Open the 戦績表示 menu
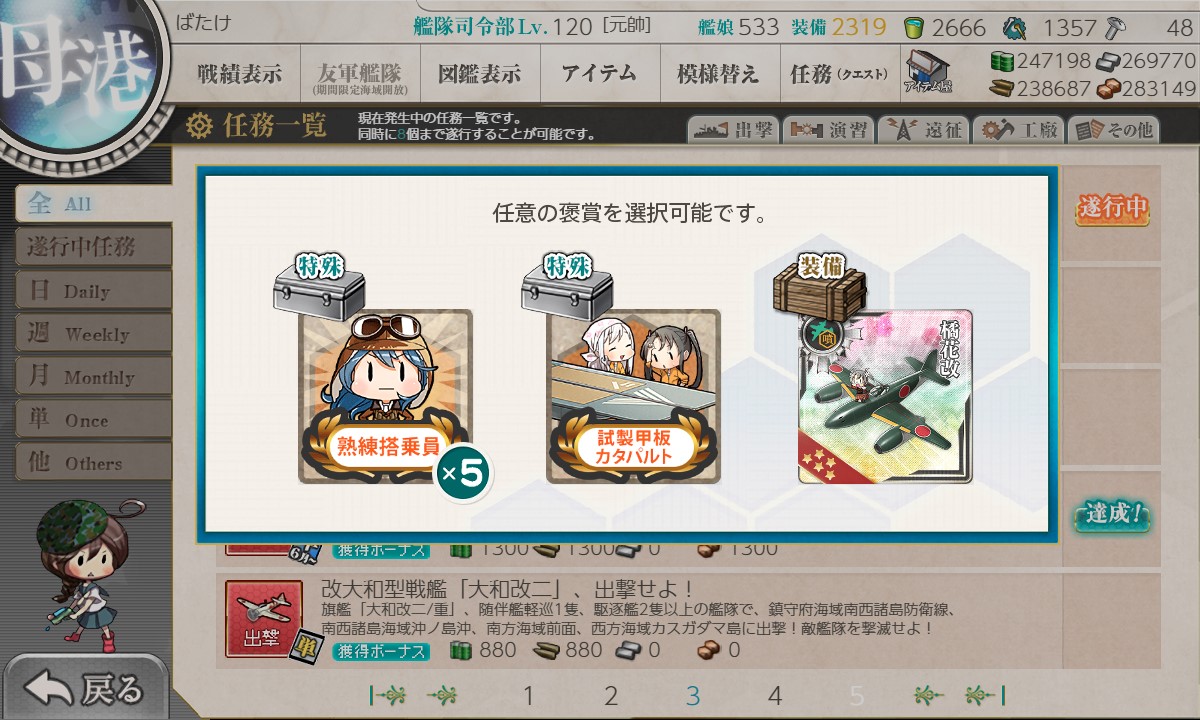 point(239,73)
